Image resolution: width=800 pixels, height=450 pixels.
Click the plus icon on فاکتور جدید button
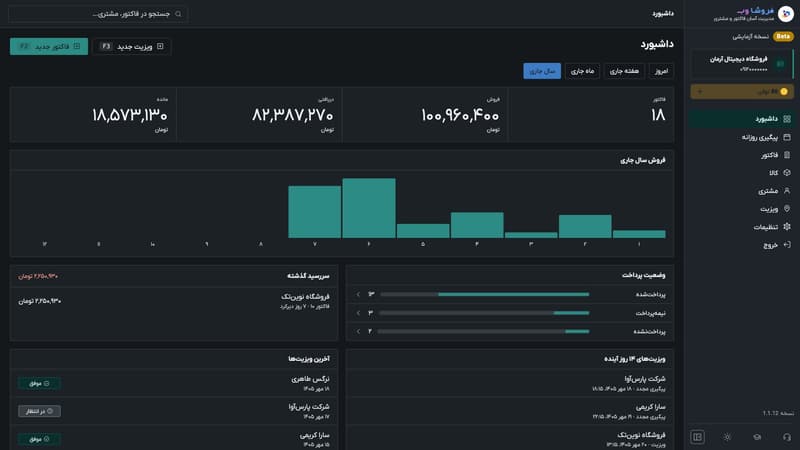pyautogui.click(x=77, y=46)
